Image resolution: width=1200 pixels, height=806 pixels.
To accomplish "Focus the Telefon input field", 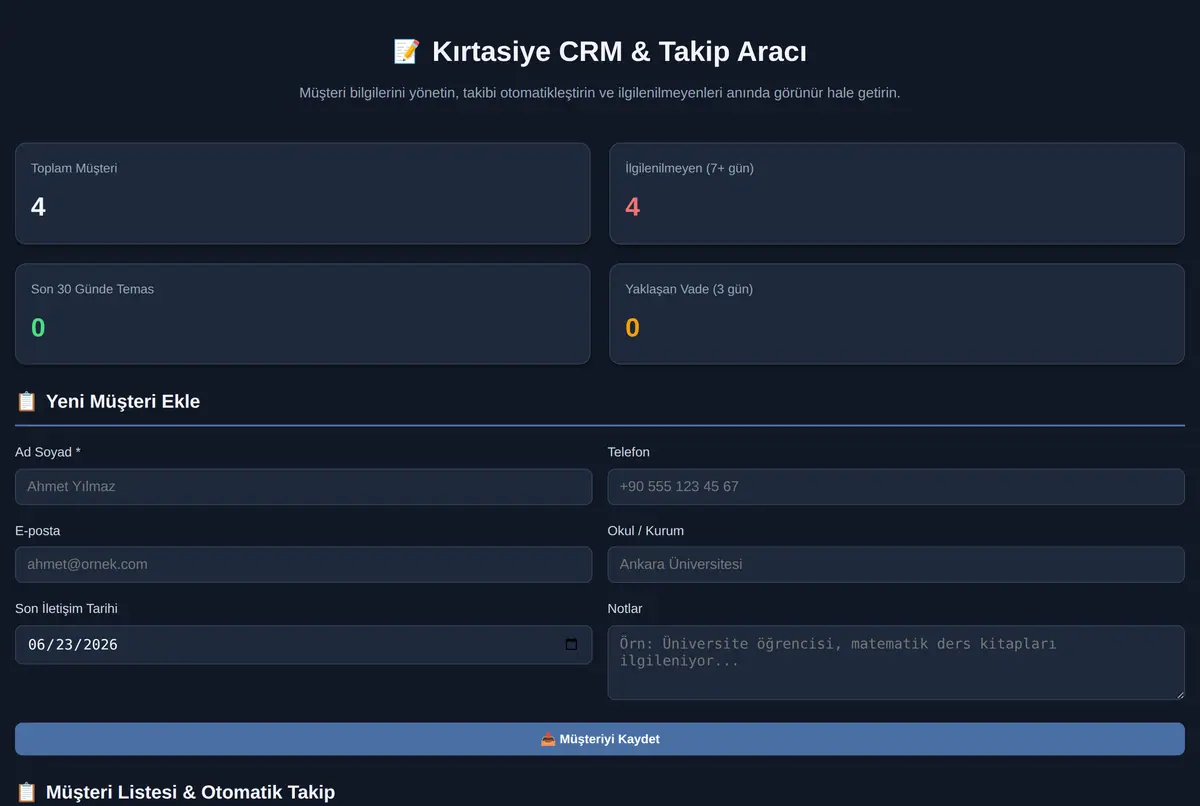I will pos(896,487).
